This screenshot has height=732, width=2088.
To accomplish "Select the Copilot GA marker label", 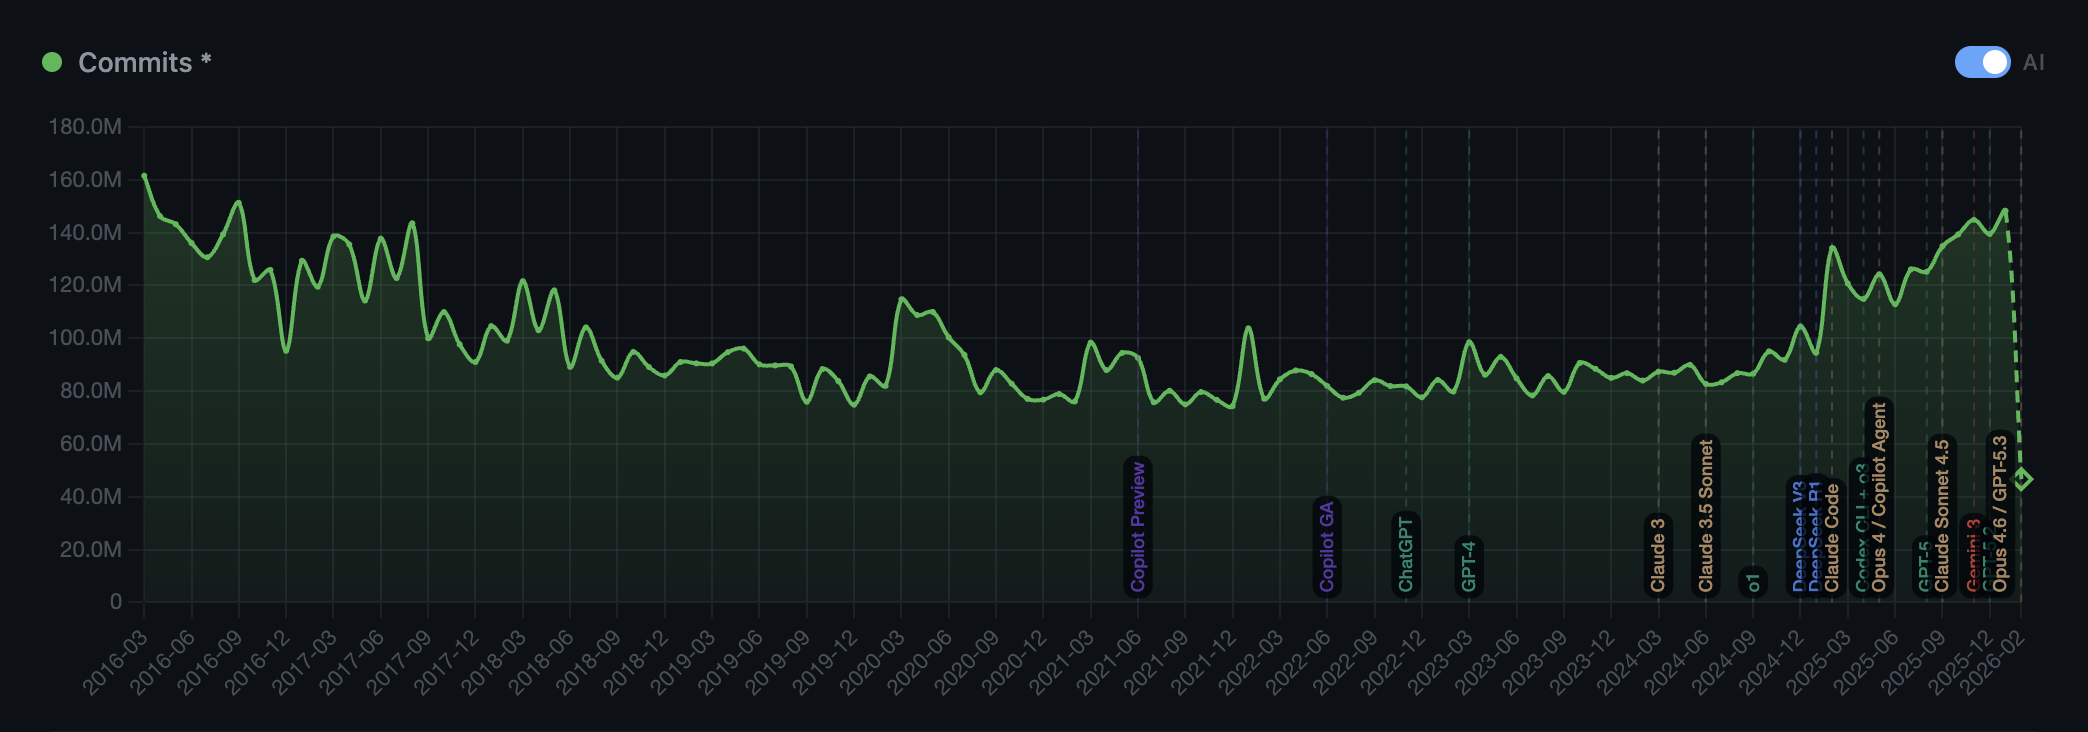I will (x=1327, y=547).
